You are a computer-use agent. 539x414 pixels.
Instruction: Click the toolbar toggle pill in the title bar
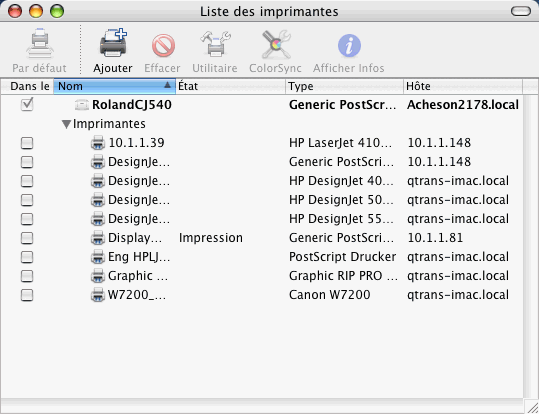tap(521, 11)
